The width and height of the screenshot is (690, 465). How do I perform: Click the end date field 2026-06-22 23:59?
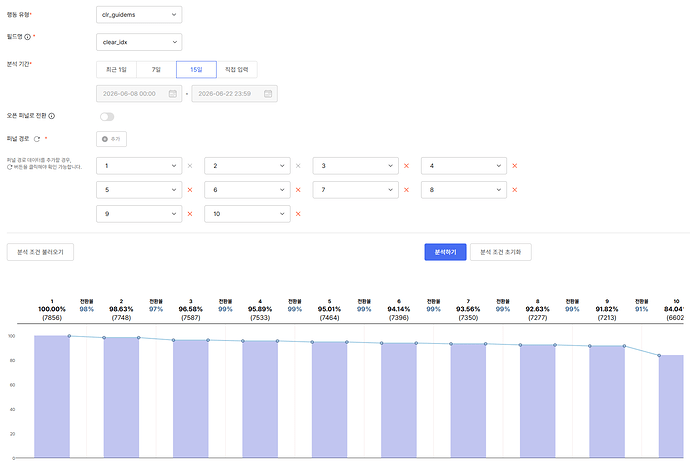(234, 94)
